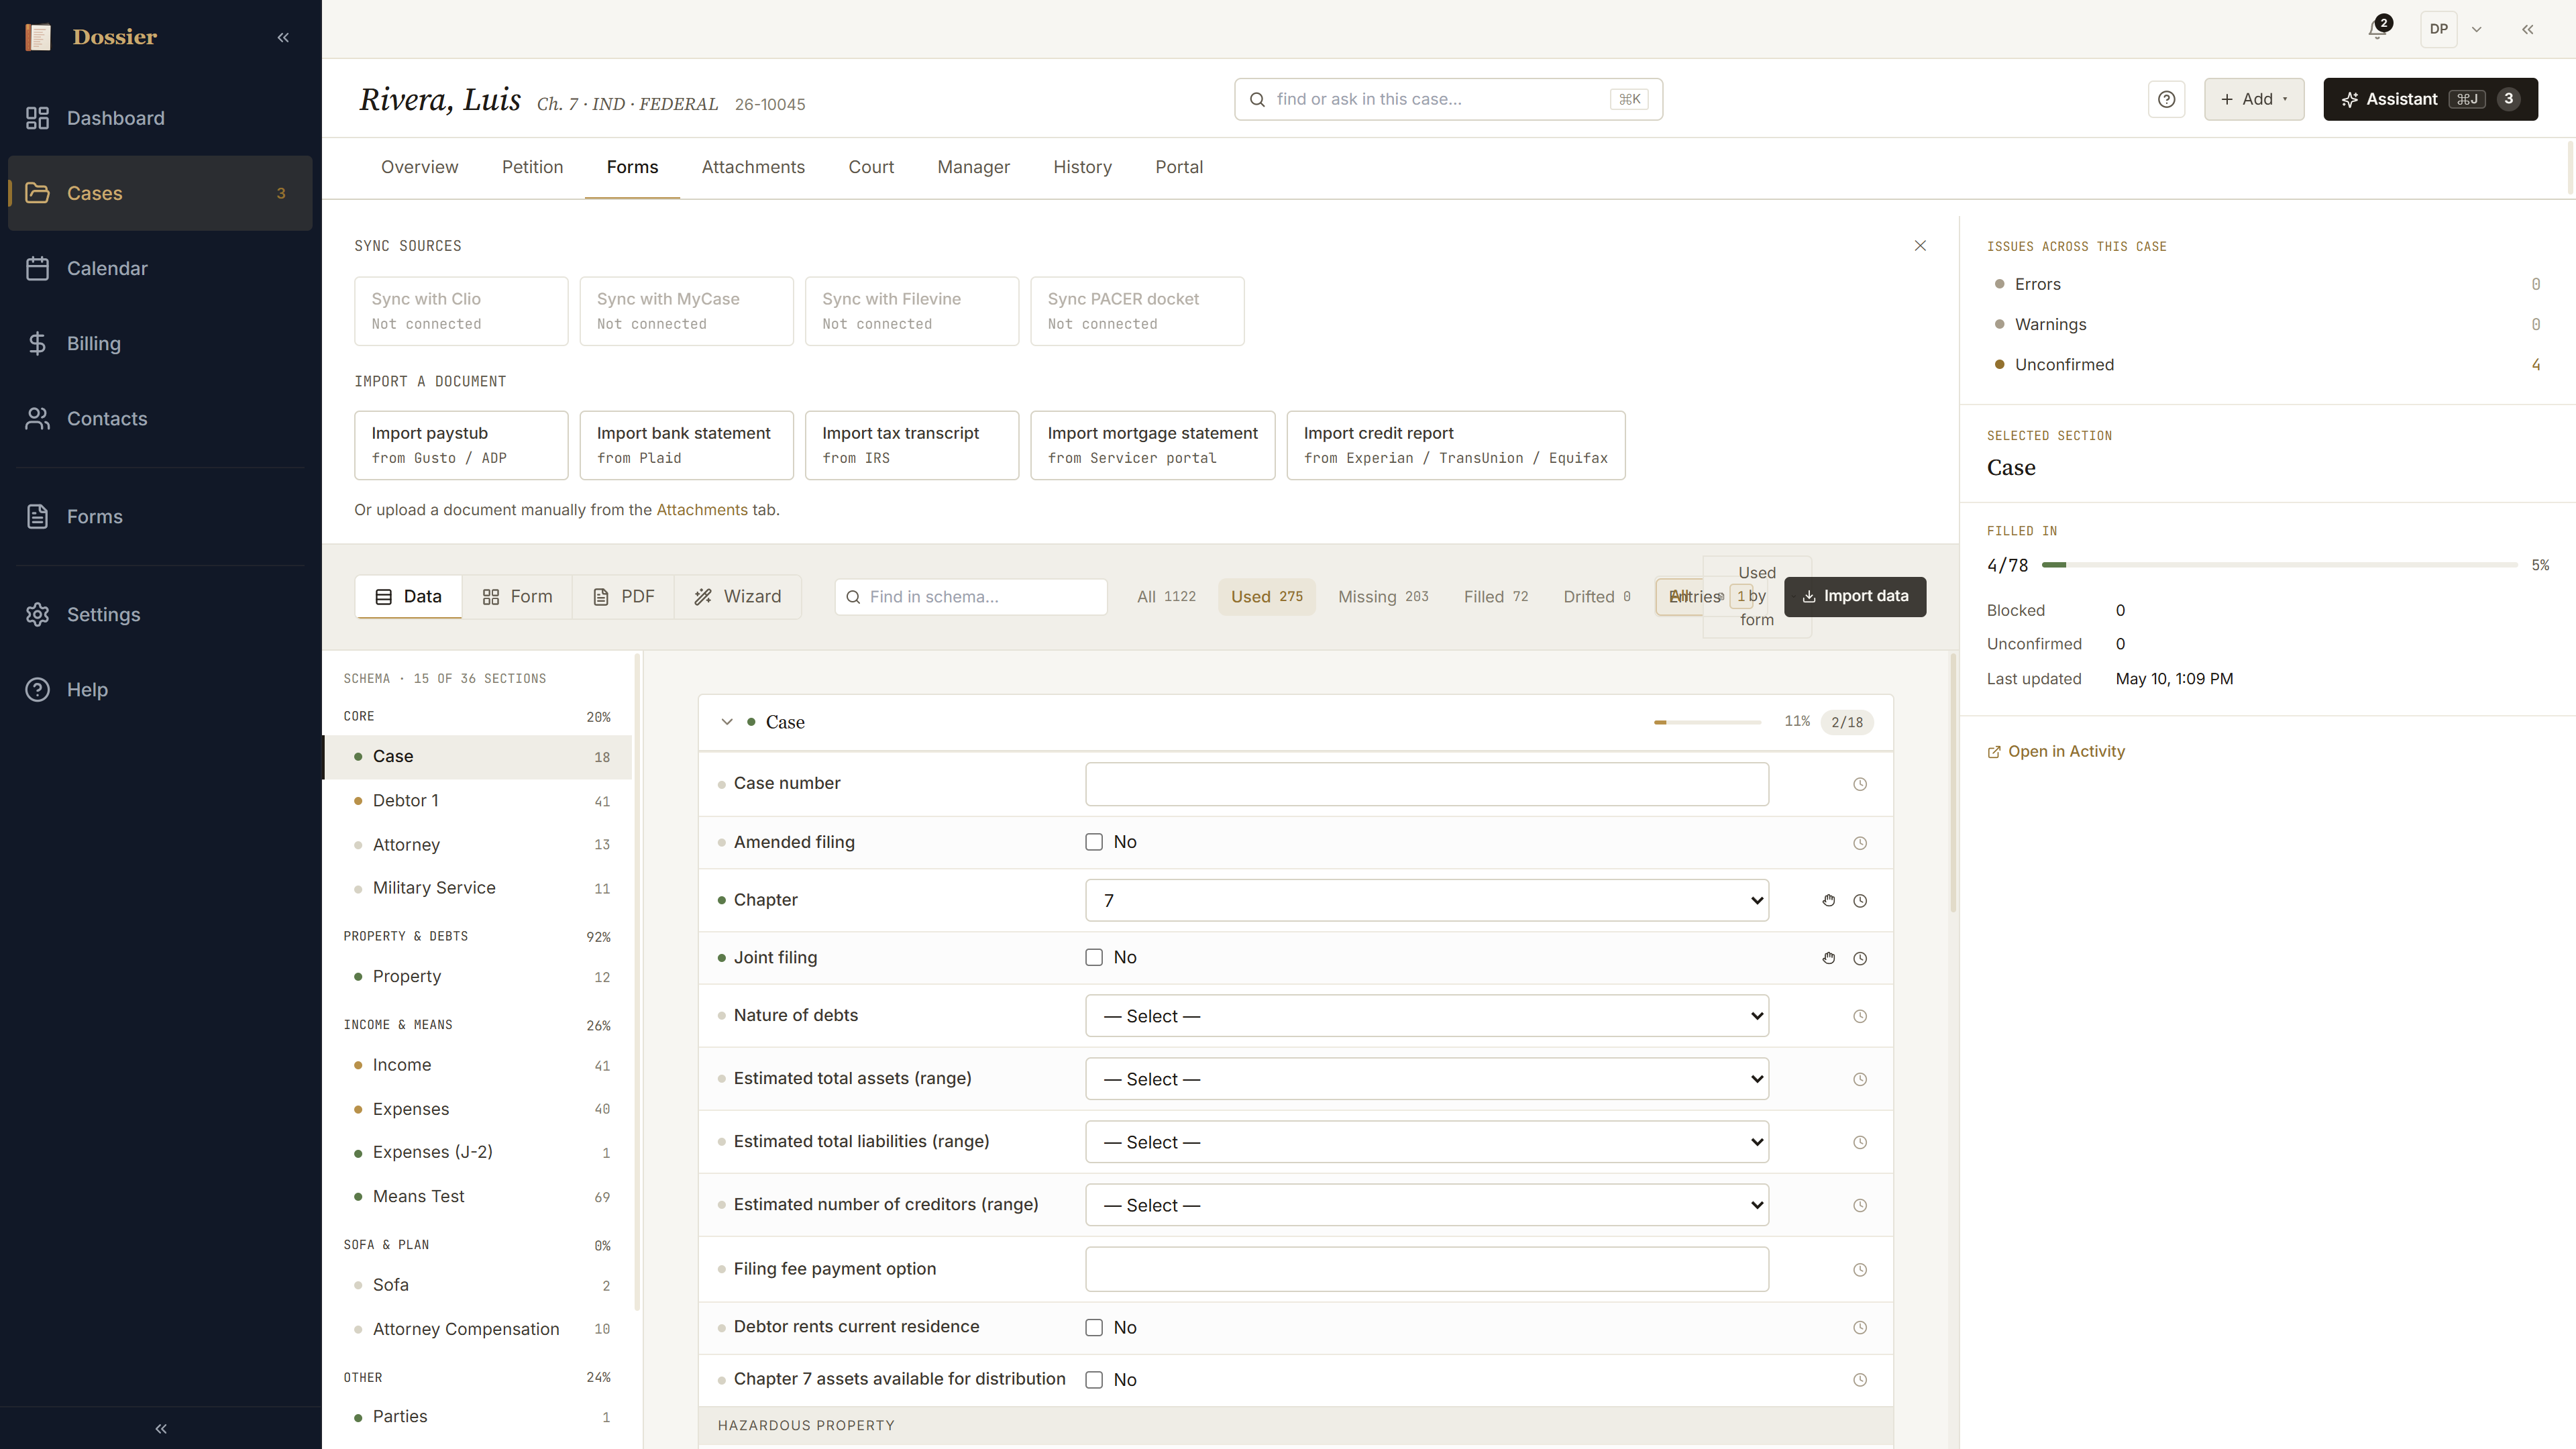2576x1449 pixels.
Task: Click the Dossier logo icon
Action: pyautogui.click(x=38, y=37)
